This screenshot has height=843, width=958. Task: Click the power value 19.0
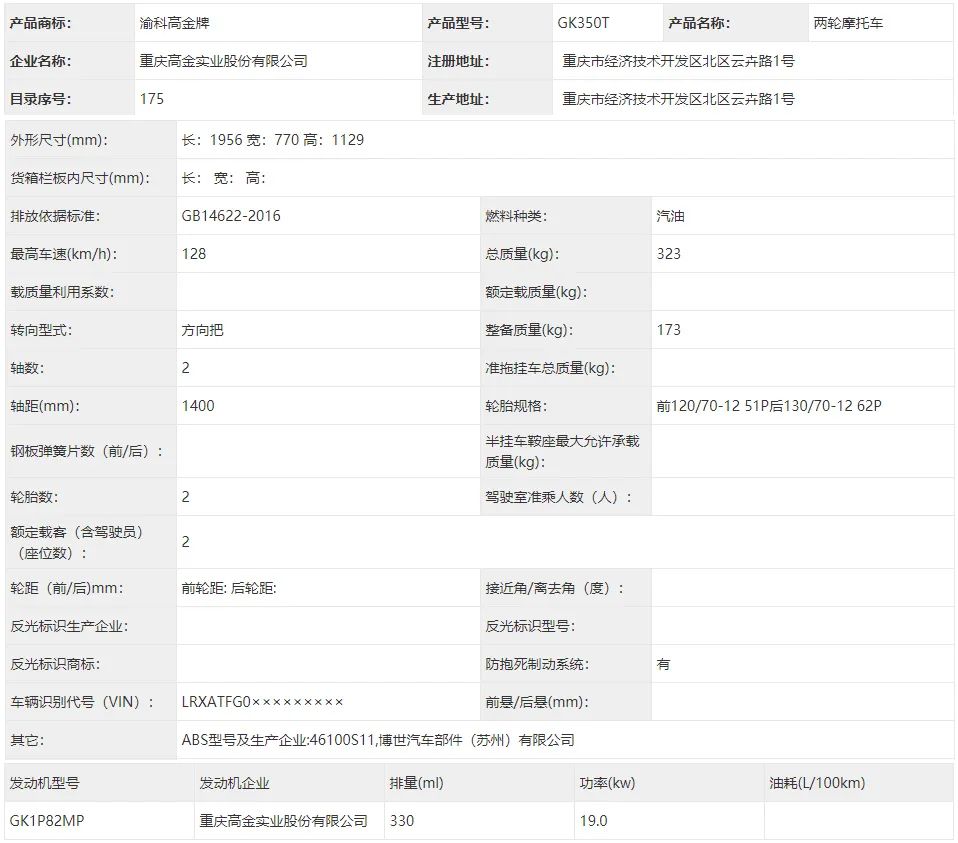tap(593, 821)
